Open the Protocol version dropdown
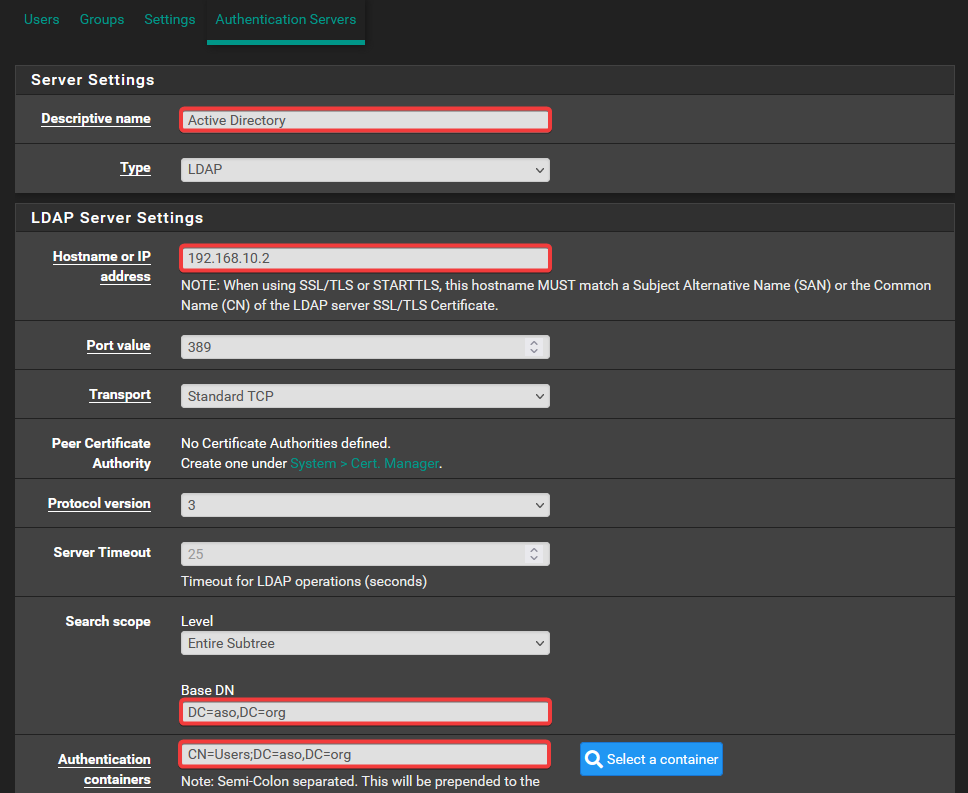The image size is (968, 793). [365, 505]
